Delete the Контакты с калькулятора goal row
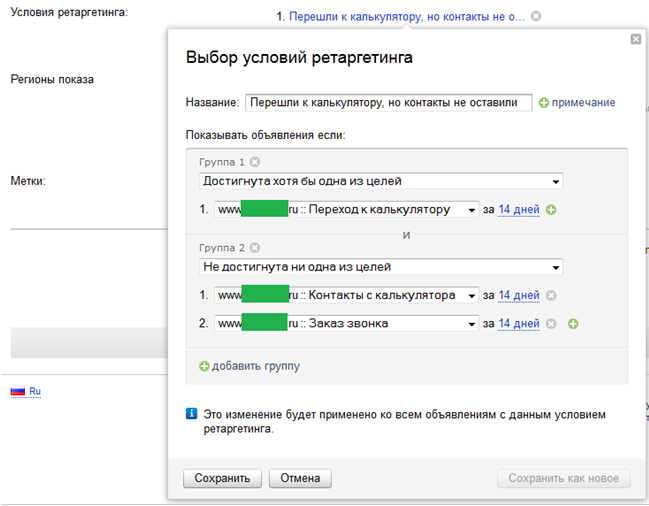The width and height of the screenshot is (649, 506). click(551, 295)
